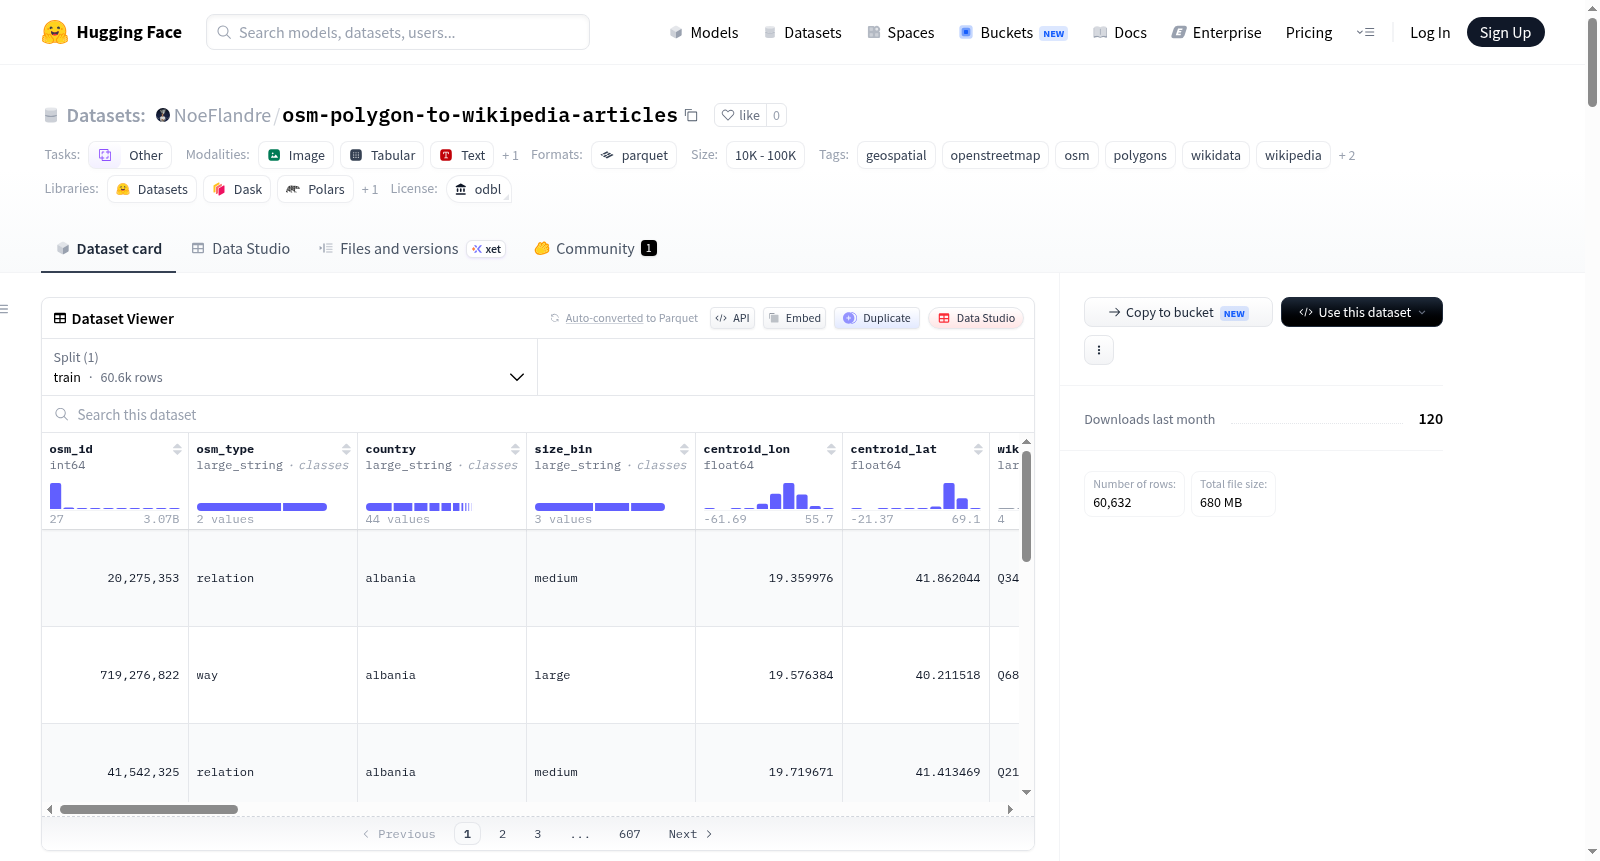
Task: Open the left sidebar menu icon
Action: point(5,309)
